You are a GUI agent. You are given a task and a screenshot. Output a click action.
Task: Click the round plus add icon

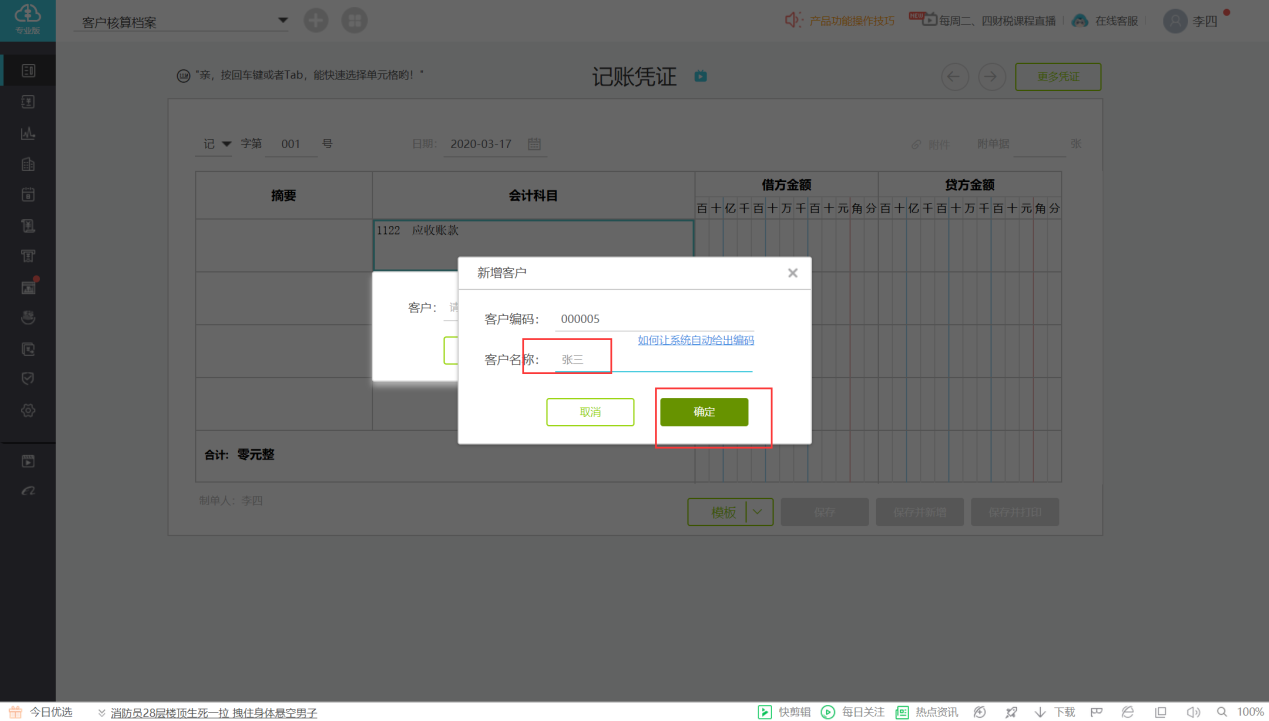click(316, 20)
